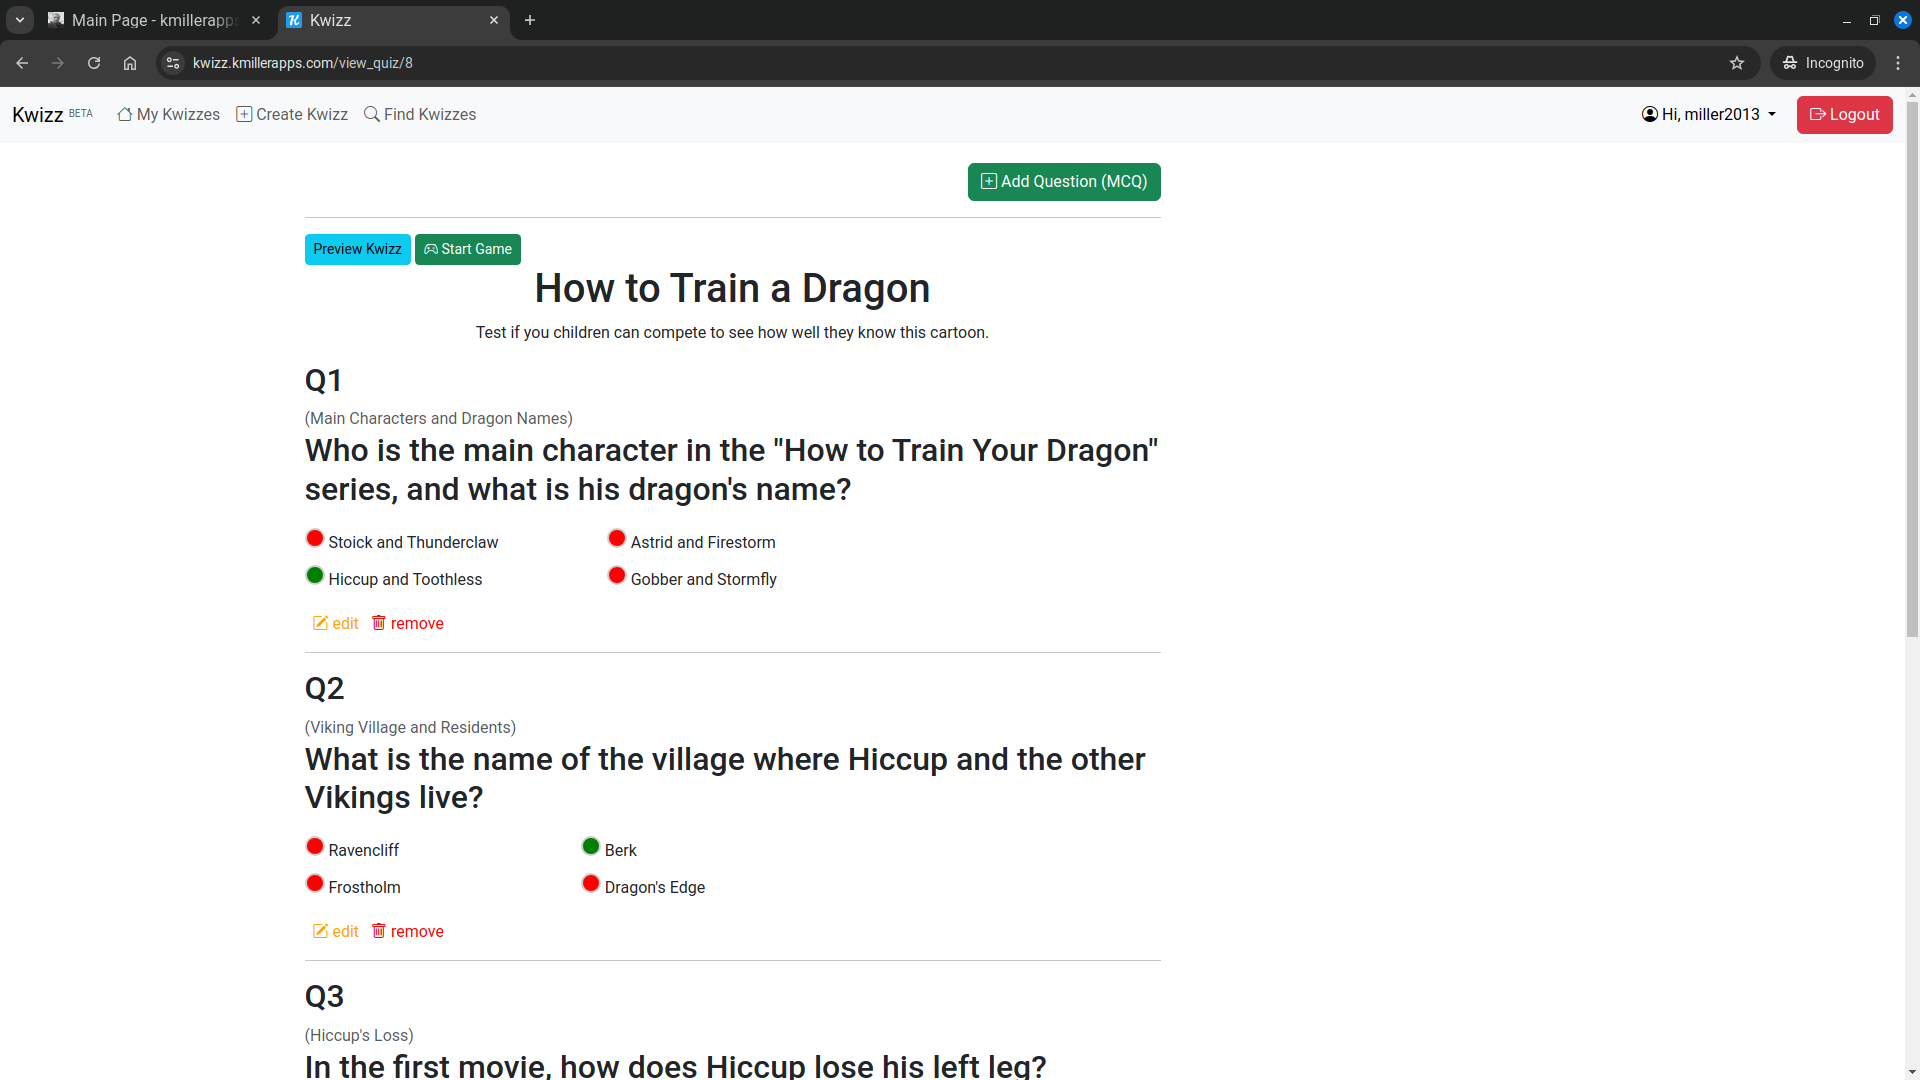Go forward in browser history
The width and height of the screenshot is (1920, 1080).
click(x=58, y=63)
